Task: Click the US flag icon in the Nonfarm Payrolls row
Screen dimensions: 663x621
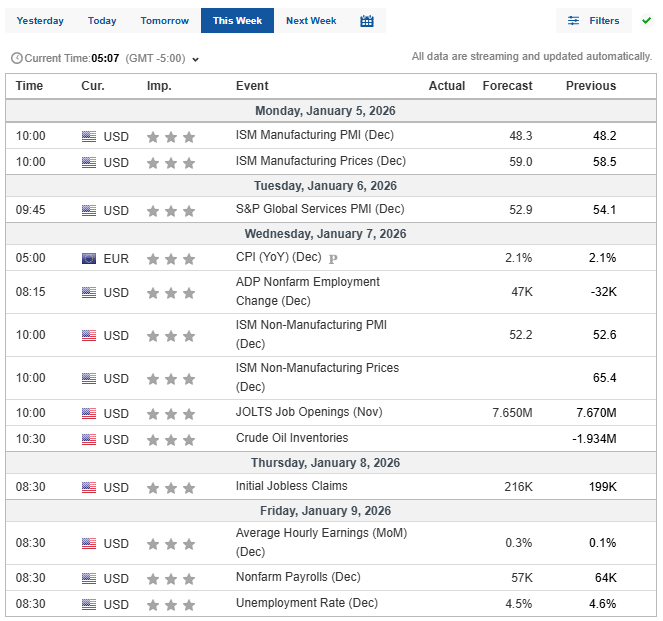Action: coord(89,578)
